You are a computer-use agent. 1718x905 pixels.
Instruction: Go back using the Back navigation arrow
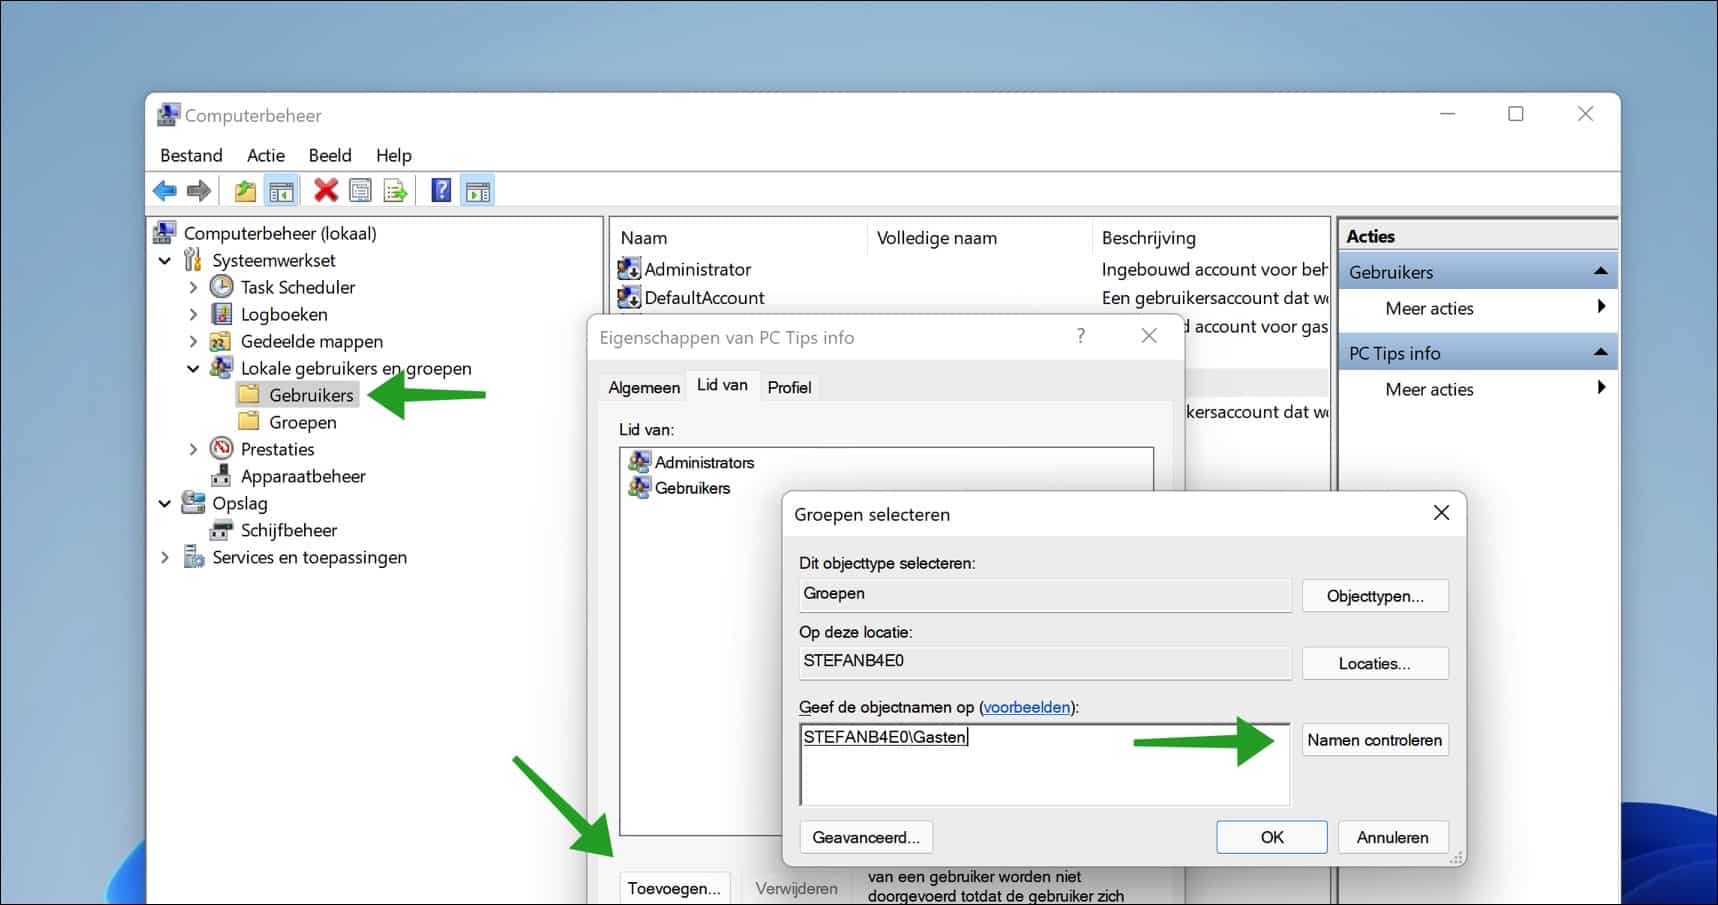click(x=165, y=190)
